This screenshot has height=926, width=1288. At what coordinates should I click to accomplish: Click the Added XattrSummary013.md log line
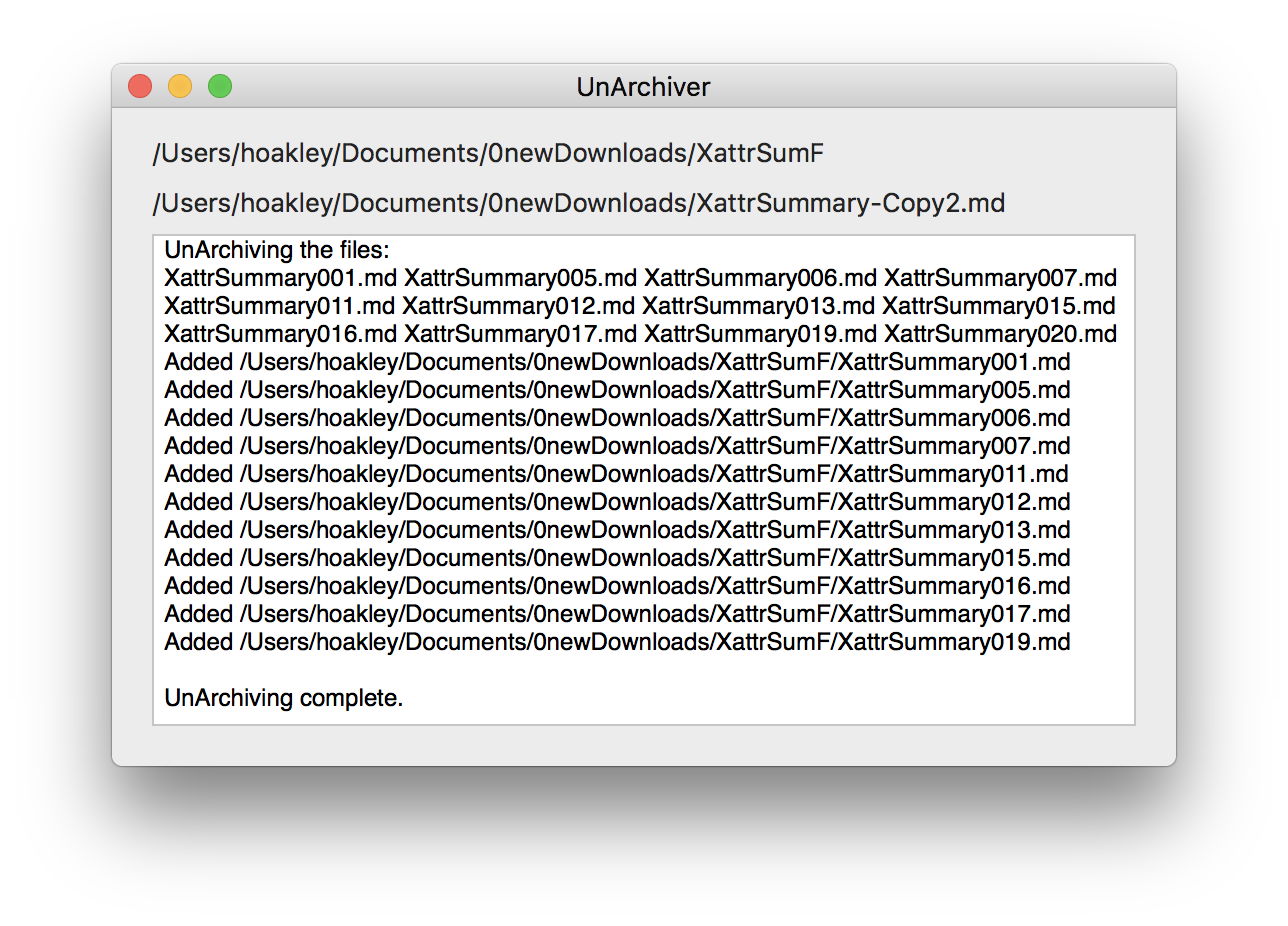coord(617,530)
